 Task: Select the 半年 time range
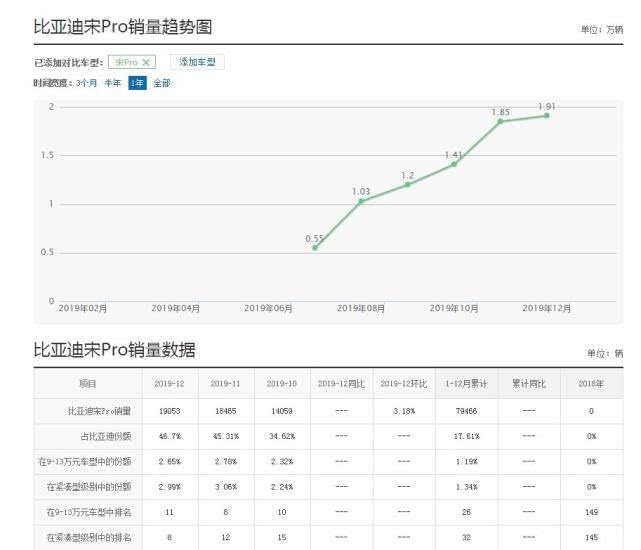pos(112,83)
